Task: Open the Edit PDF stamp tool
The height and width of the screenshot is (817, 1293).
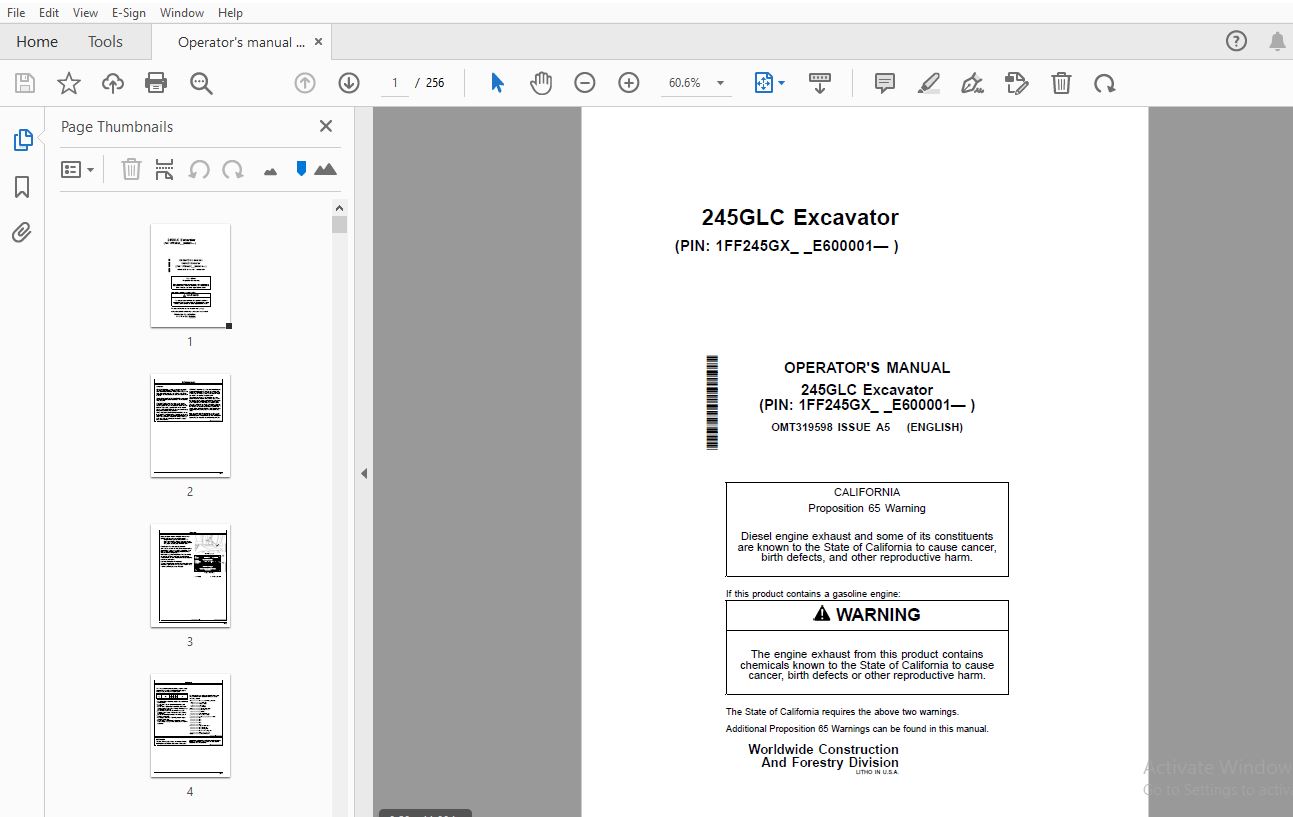Action: pos(1017,83)
